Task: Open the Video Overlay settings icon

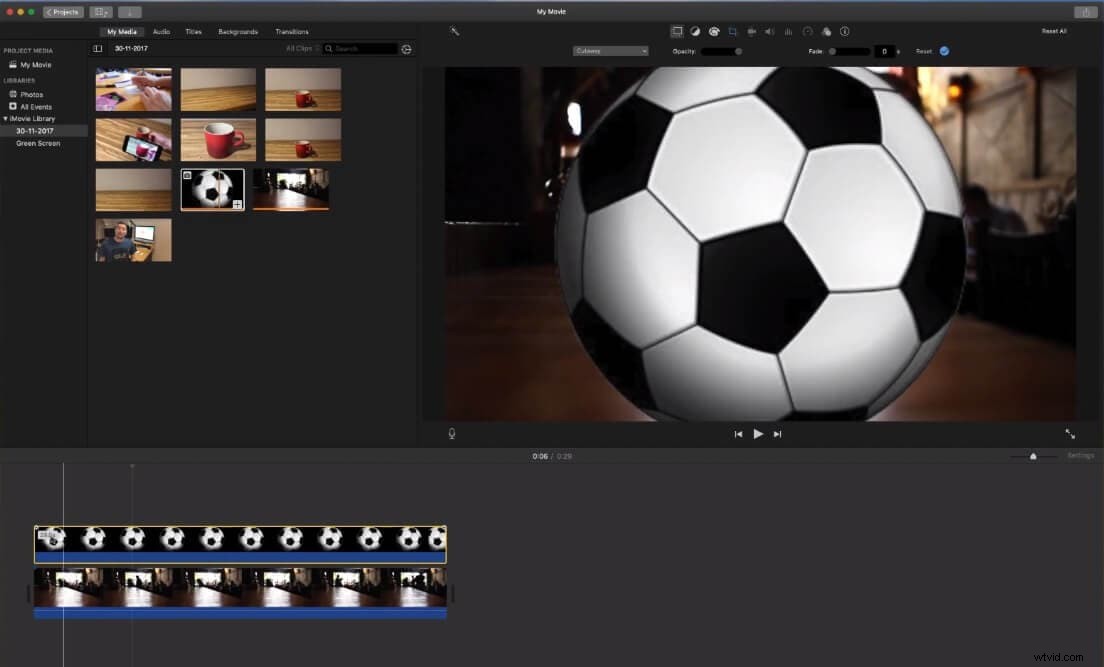Action: point(677,31)
